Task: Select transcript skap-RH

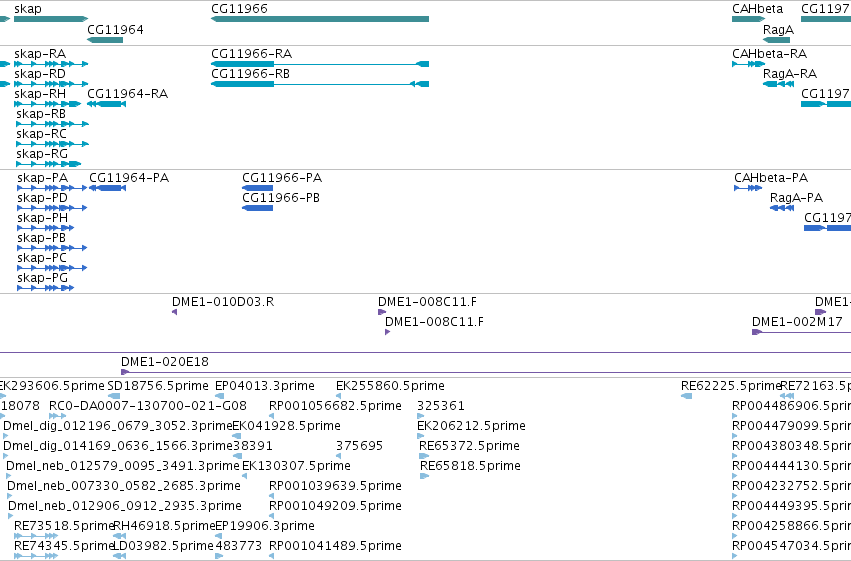Action: [48, 104]
